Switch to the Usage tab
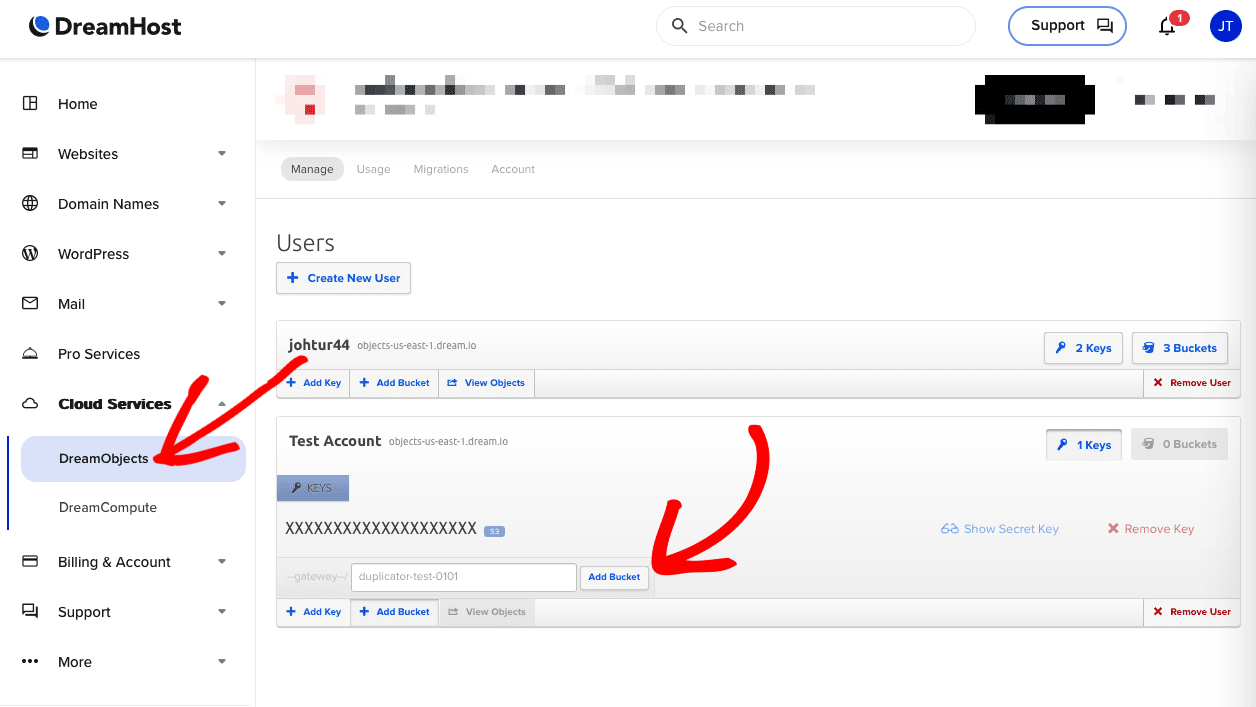 coord(373,170)
